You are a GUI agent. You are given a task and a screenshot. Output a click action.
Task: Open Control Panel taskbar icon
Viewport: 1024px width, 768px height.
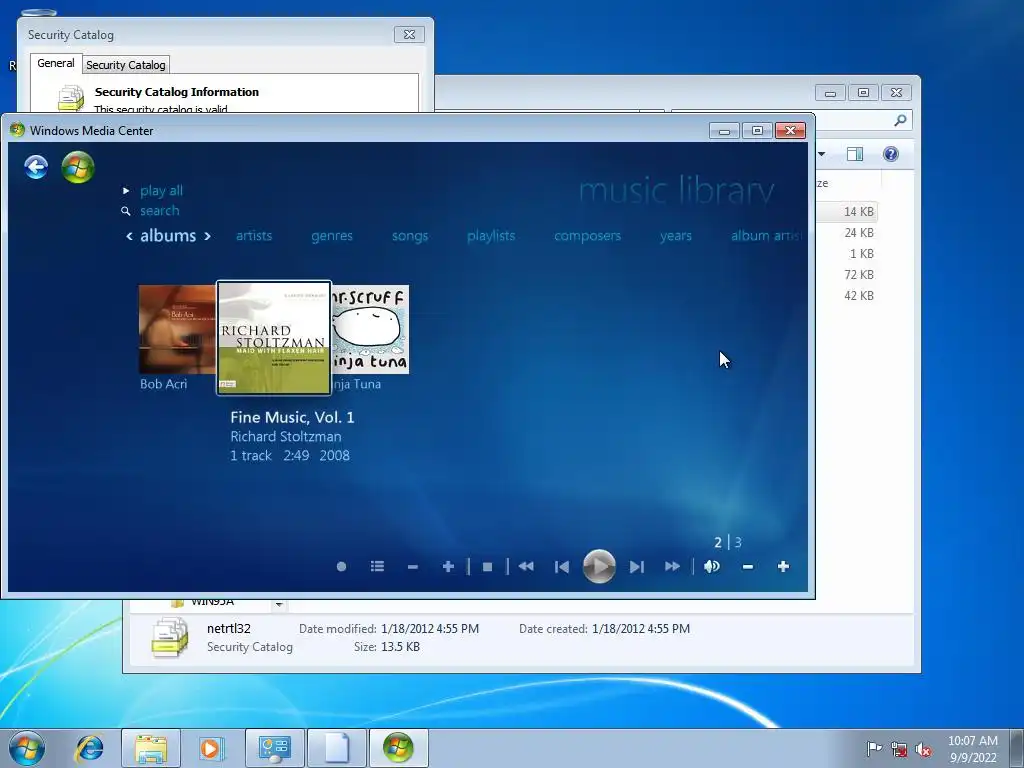274,748
